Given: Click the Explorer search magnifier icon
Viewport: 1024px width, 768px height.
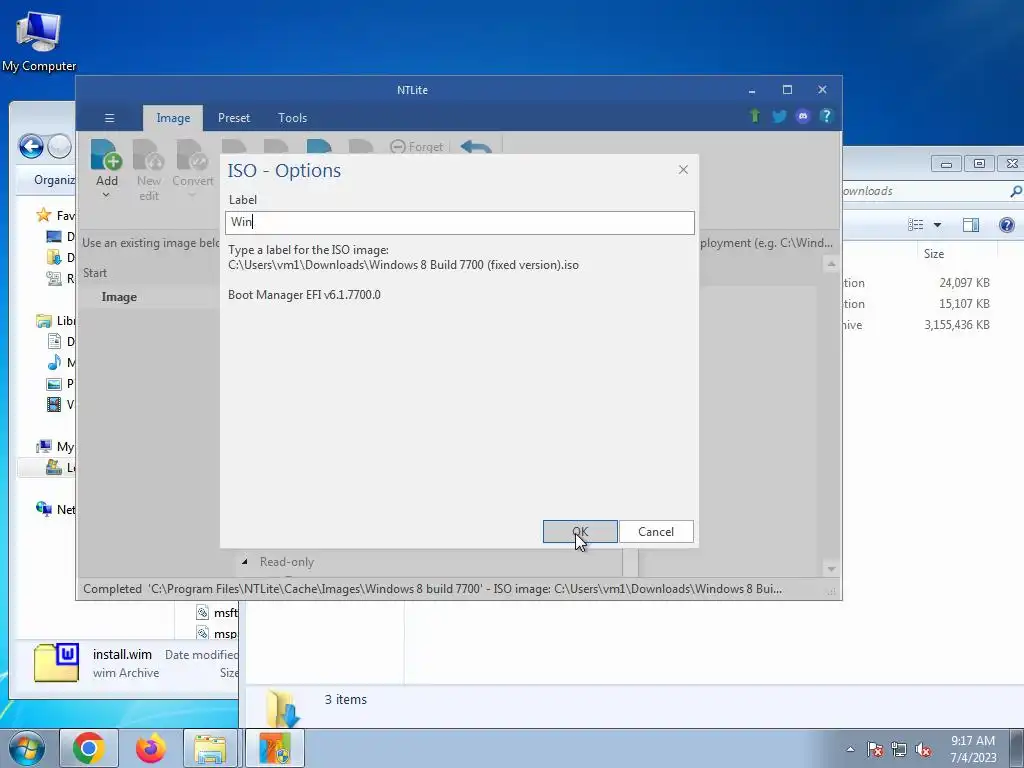Looking at the screenshot, I should tap(1016, 191).
